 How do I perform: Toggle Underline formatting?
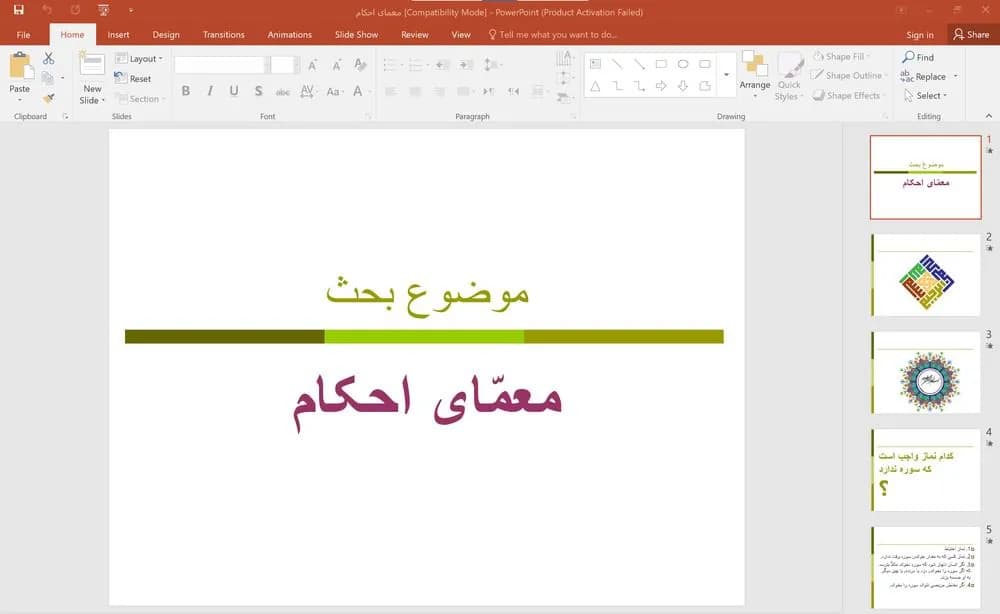234,91
